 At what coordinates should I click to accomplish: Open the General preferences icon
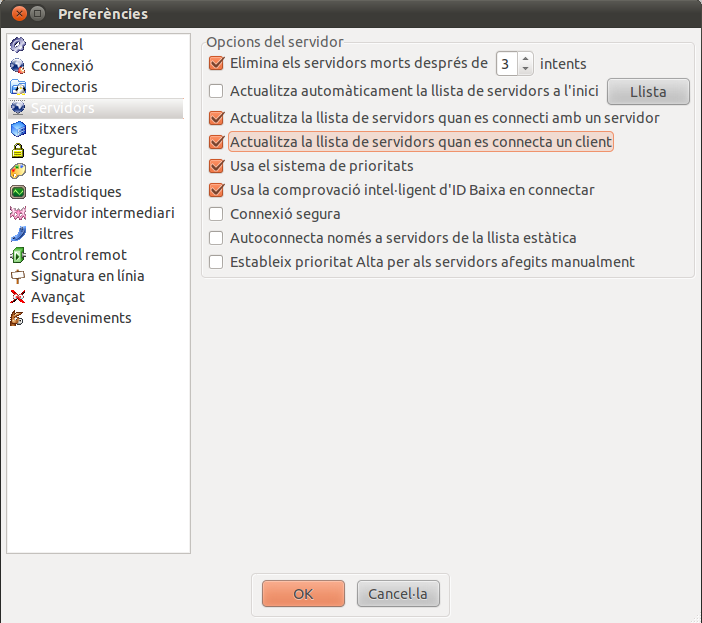tap(18, 45)
